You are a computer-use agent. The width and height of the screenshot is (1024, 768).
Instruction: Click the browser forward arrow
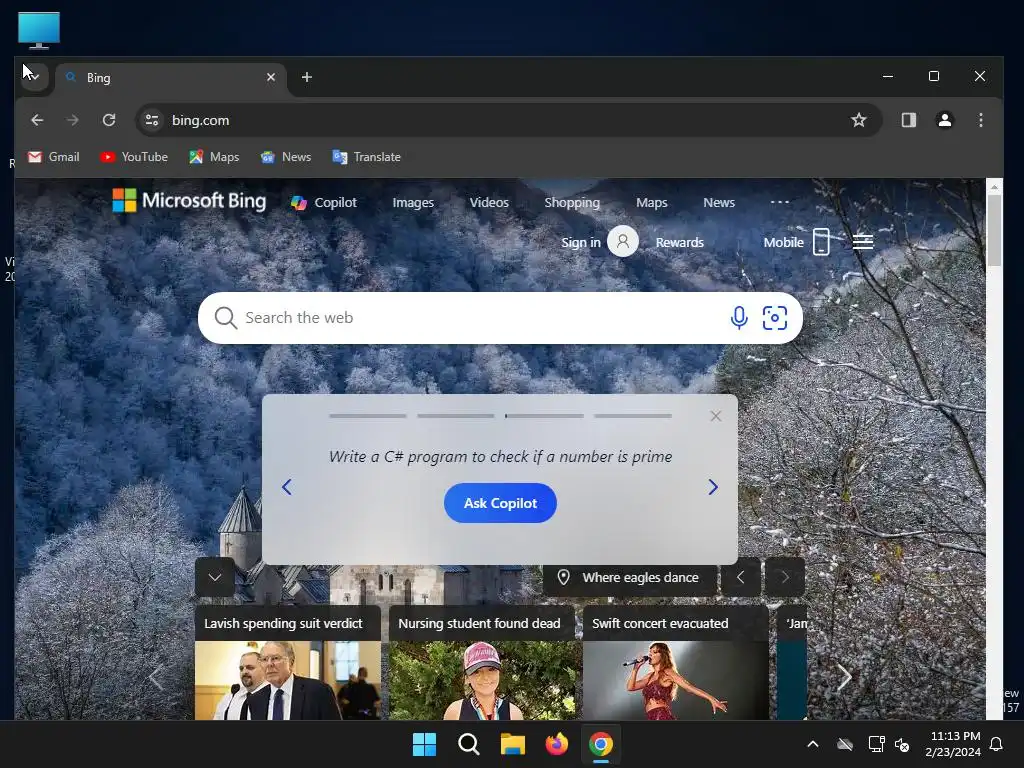coord(72,120)
